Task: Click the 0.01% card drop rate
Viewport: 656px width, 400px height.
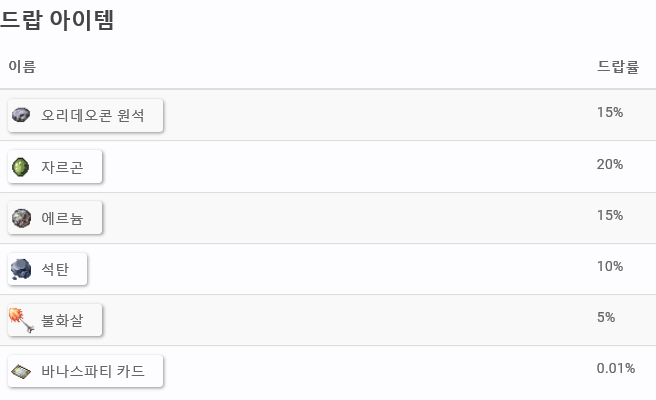Action: point(616,368)
